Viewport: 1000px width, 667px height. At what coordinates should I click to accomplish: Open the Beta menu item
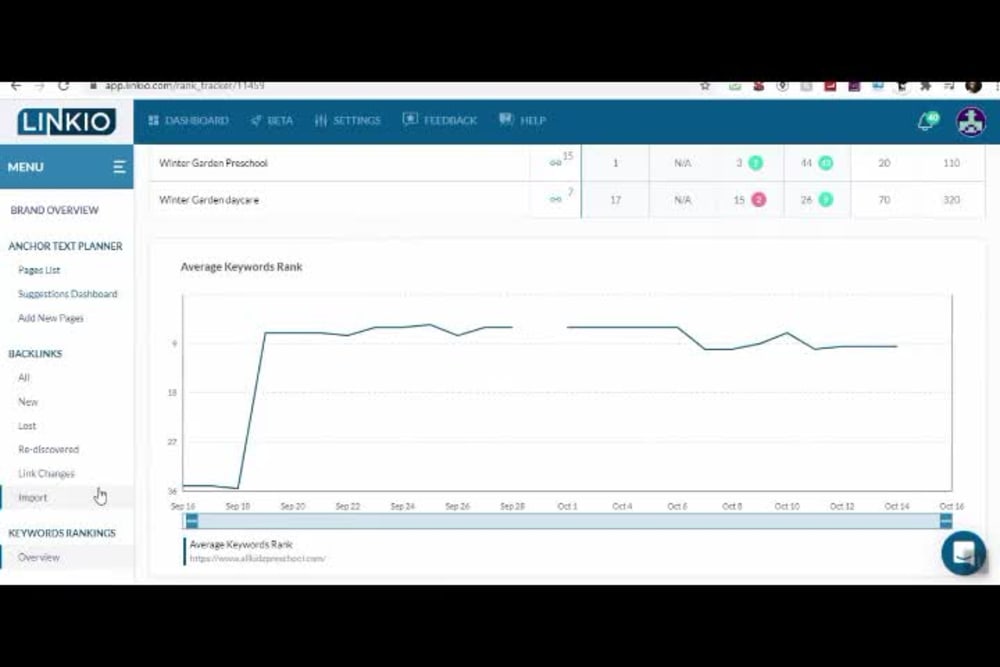(x=272, y=121)
